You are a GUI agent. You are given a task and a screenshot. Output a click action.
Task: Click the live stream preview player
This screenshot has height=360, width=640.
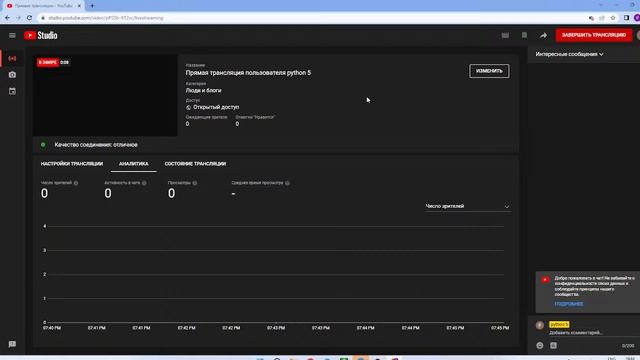pos(105,96)
